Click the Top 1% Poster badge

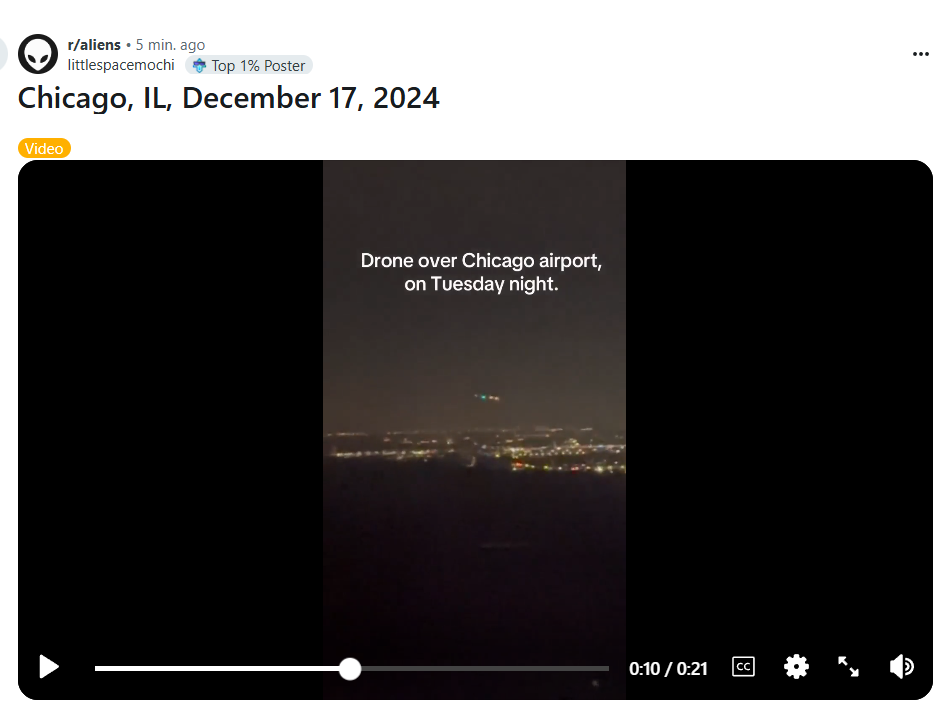point(249,66)
